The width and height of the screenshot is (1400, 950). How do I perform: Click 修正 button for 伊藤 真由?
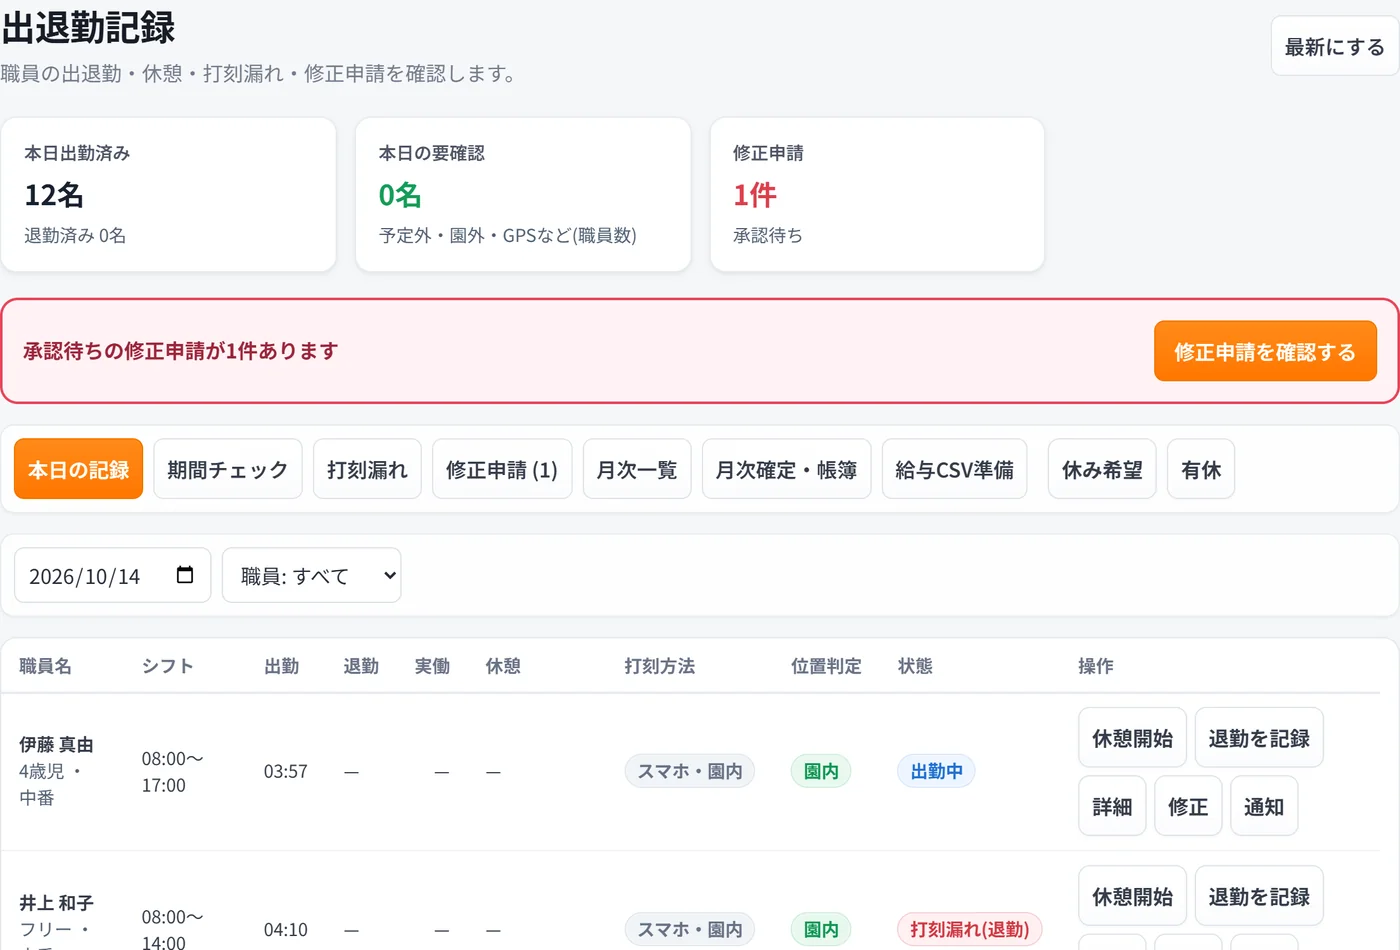pos(1188,806)
